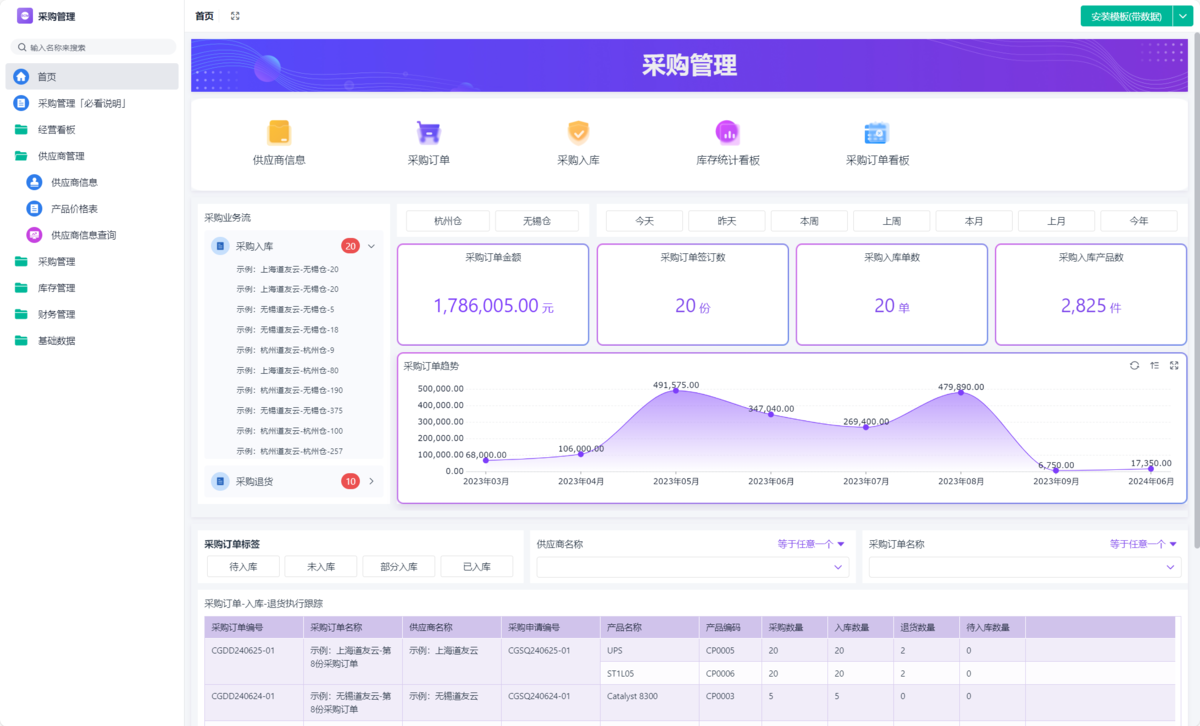Open 首页 in the sidebar menu

pos(93,76)
